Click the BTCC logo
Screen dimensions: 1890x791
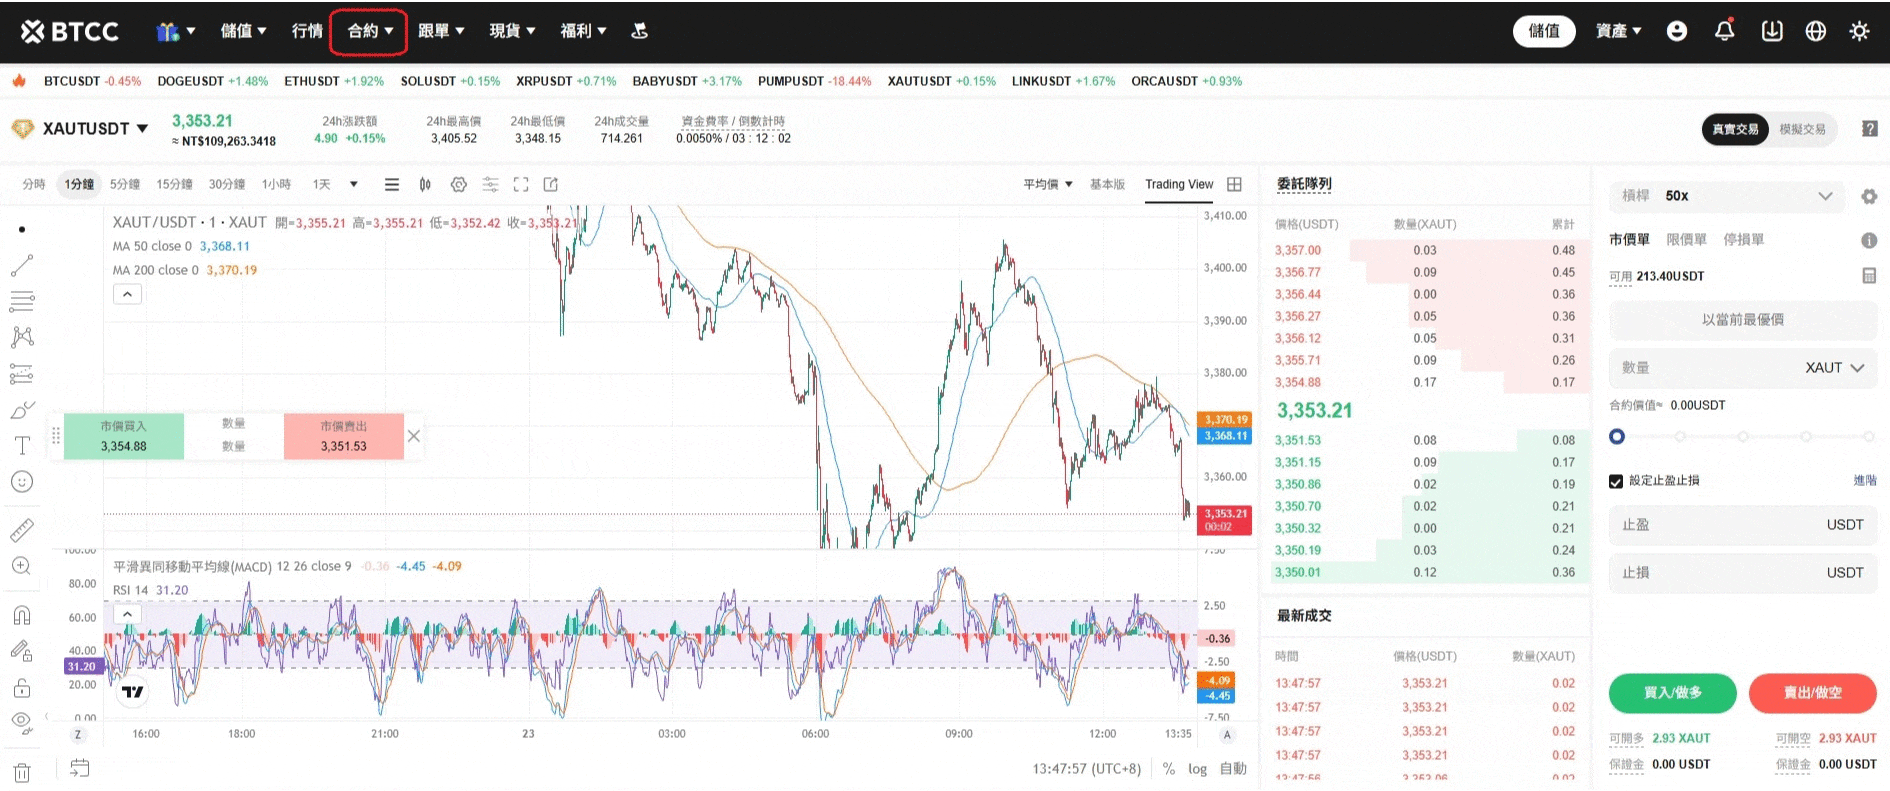pyautogui.click(x=69, y=32)
